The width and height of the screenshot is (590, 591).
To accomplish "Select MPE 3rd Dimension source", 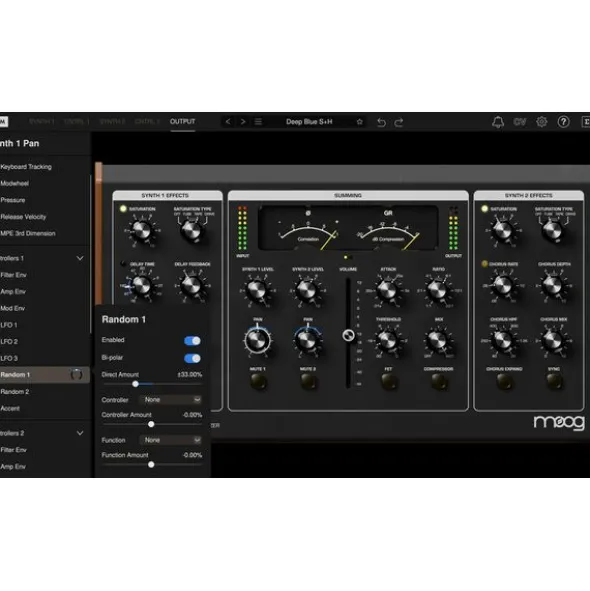I will [x=28, y=233].
